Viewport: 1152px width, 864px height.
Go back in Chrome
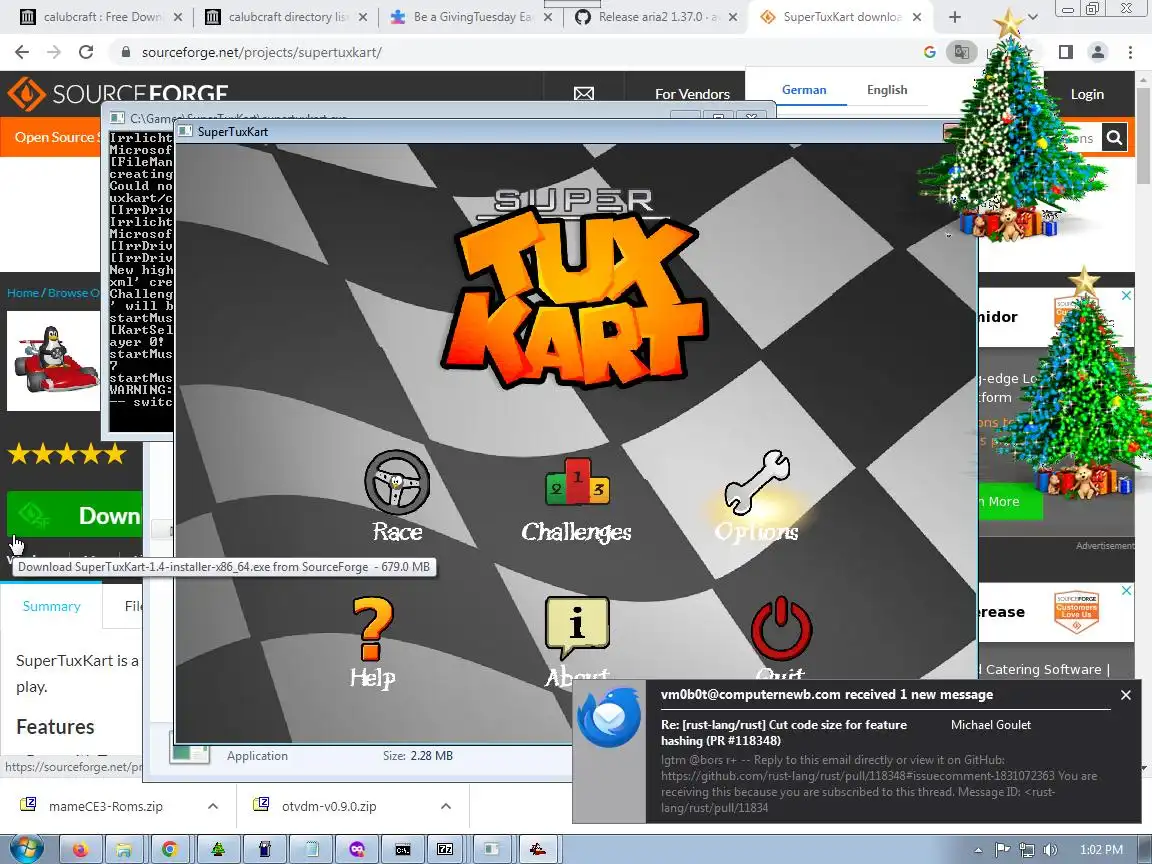22,52
